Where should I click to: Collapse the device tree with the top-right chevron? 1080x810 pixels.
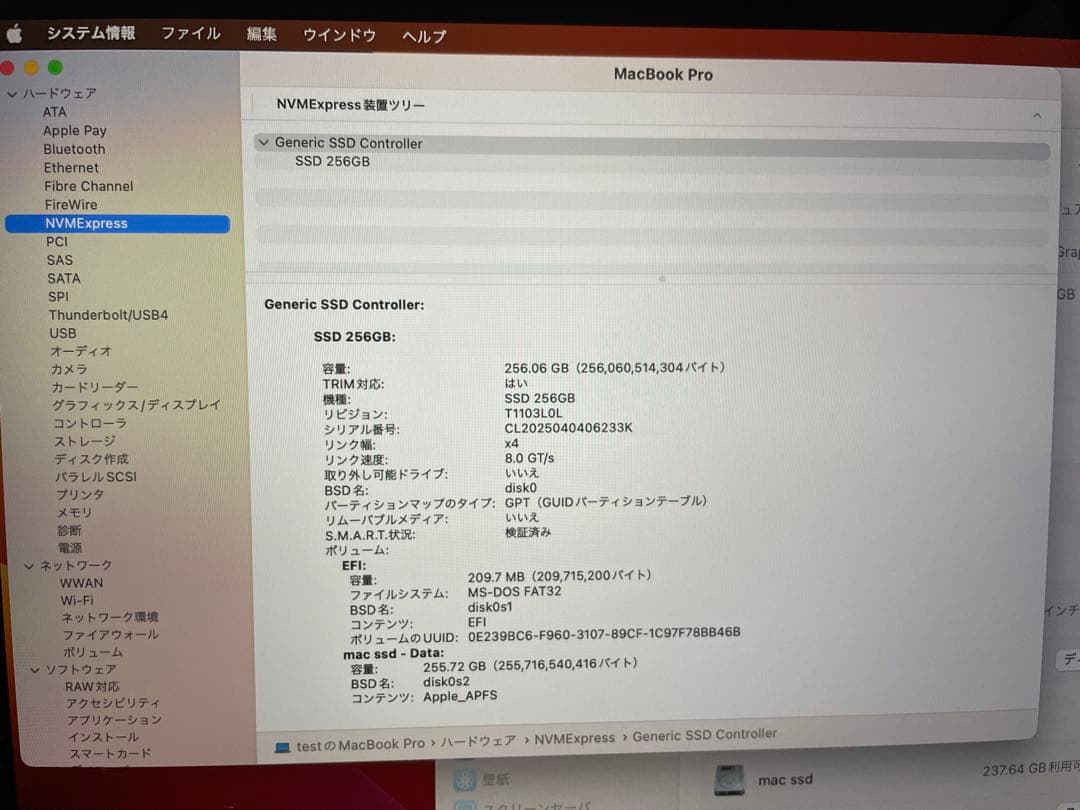click(x=1037, y=114)
